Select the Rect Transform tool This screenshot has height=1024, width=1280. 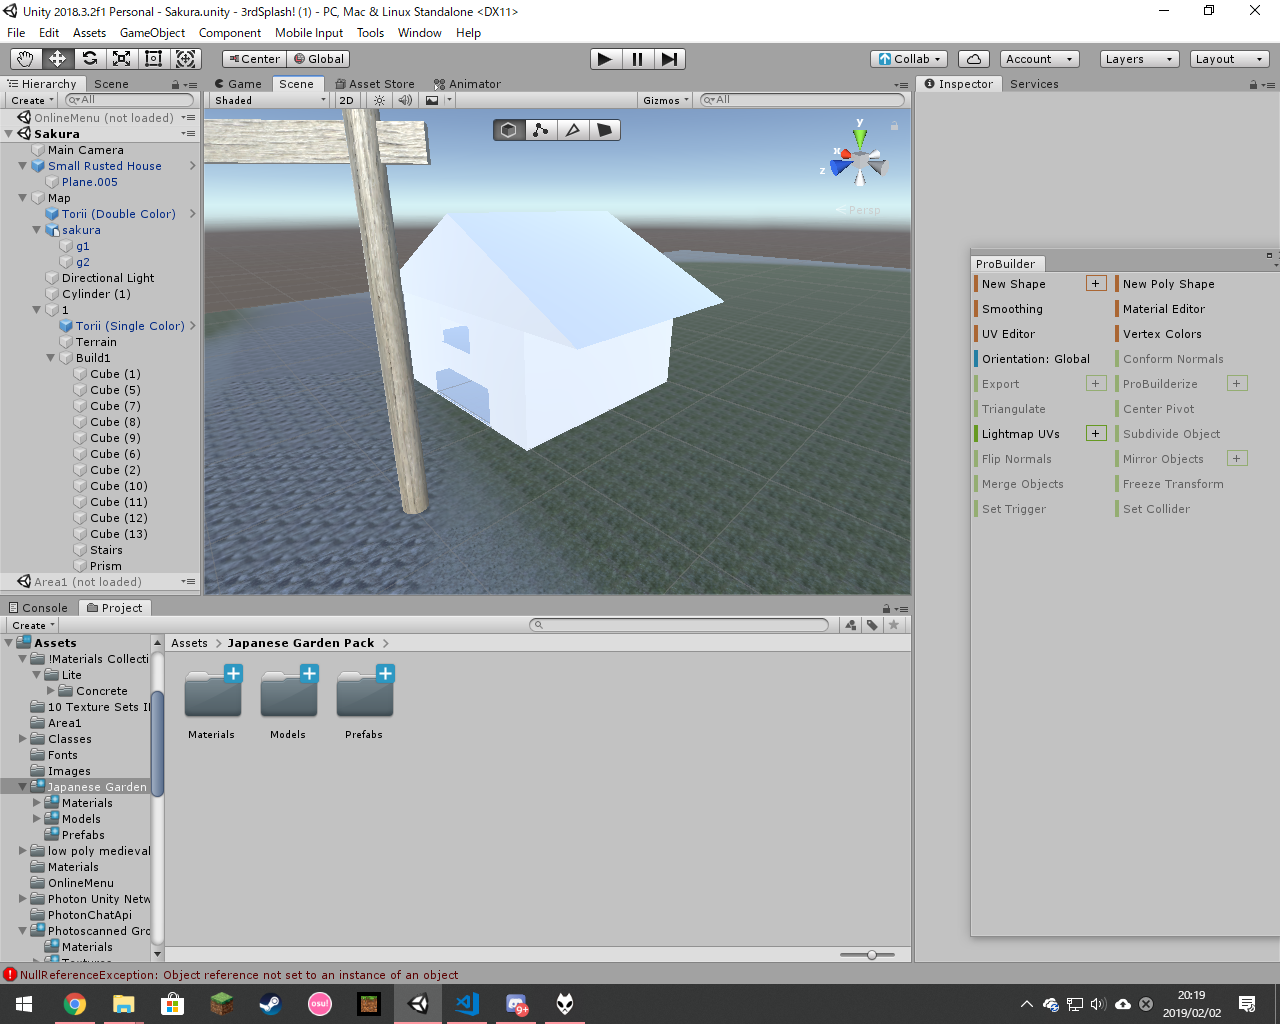click(154, 59)
